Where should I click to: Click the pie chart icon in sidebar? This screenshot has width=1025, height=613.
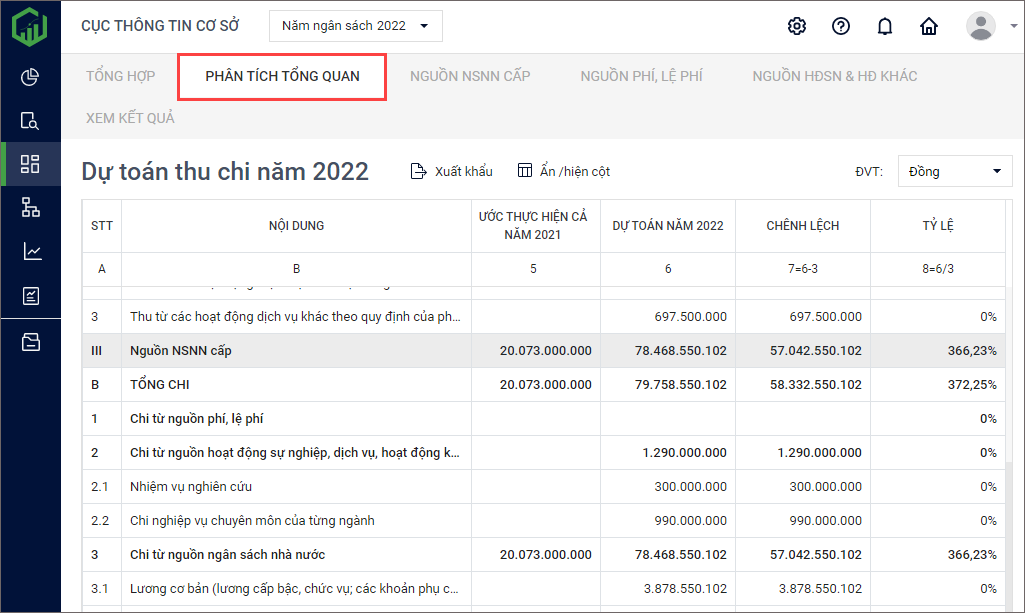coord(30,77)
